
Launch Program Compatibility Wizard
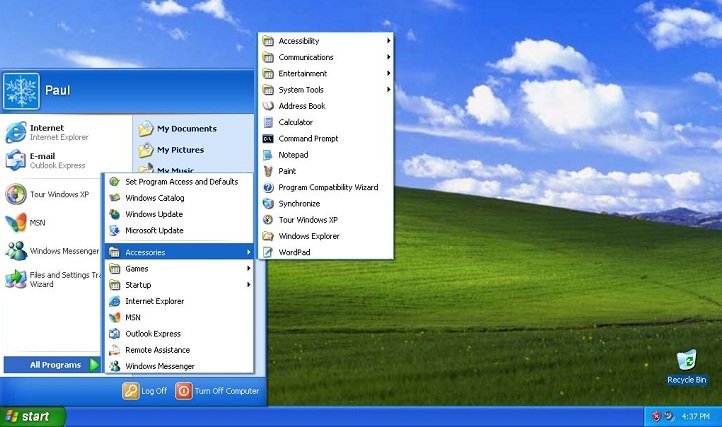click(x=326, y=187)
